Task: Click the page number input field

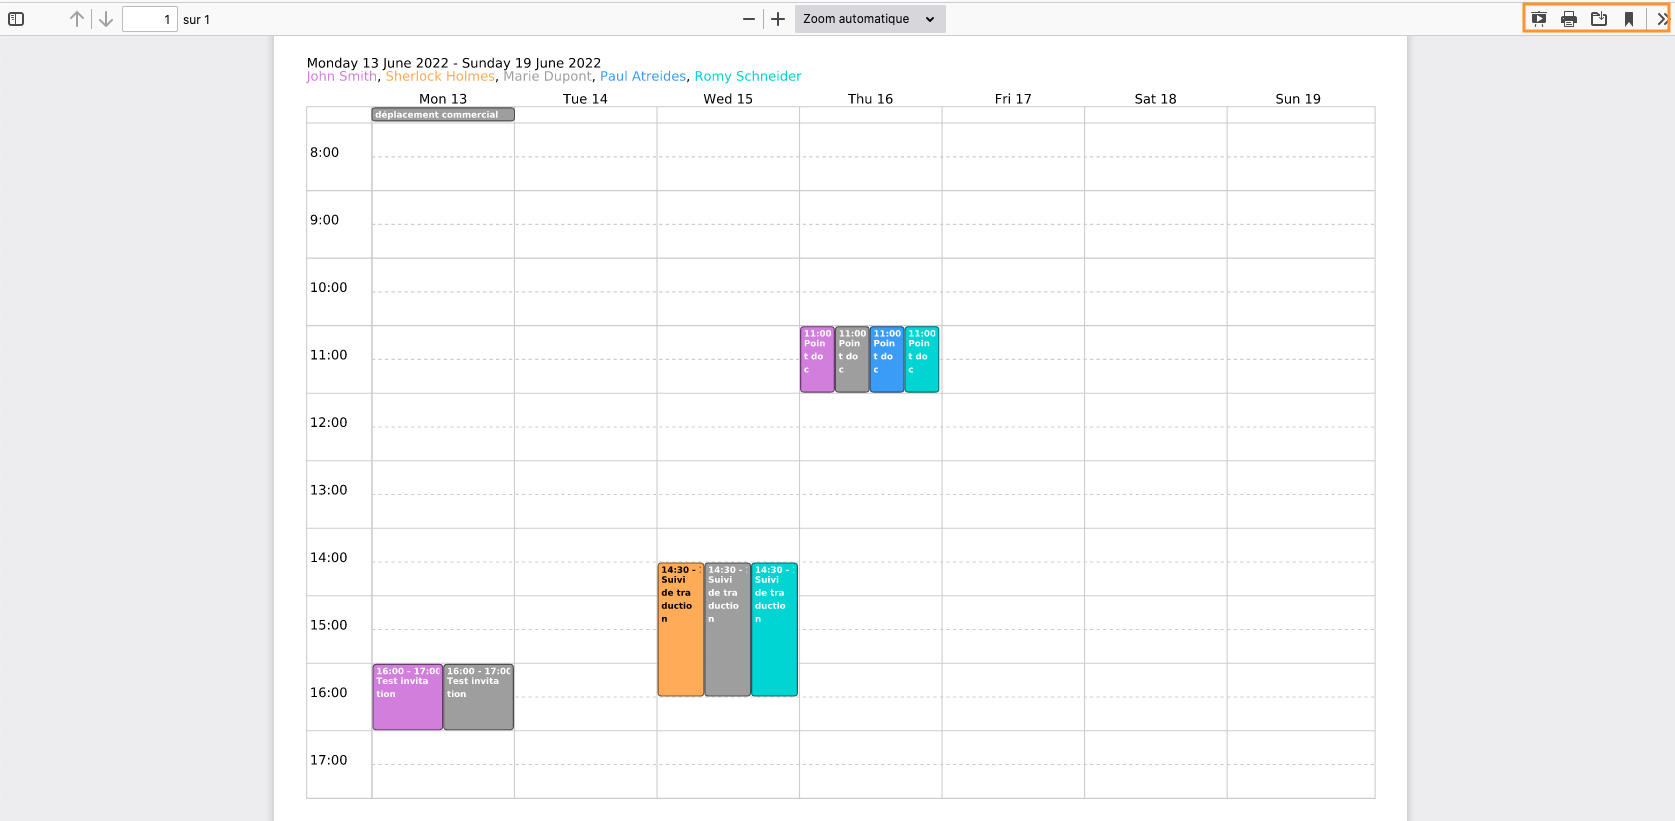Action: tap(149, 19)
